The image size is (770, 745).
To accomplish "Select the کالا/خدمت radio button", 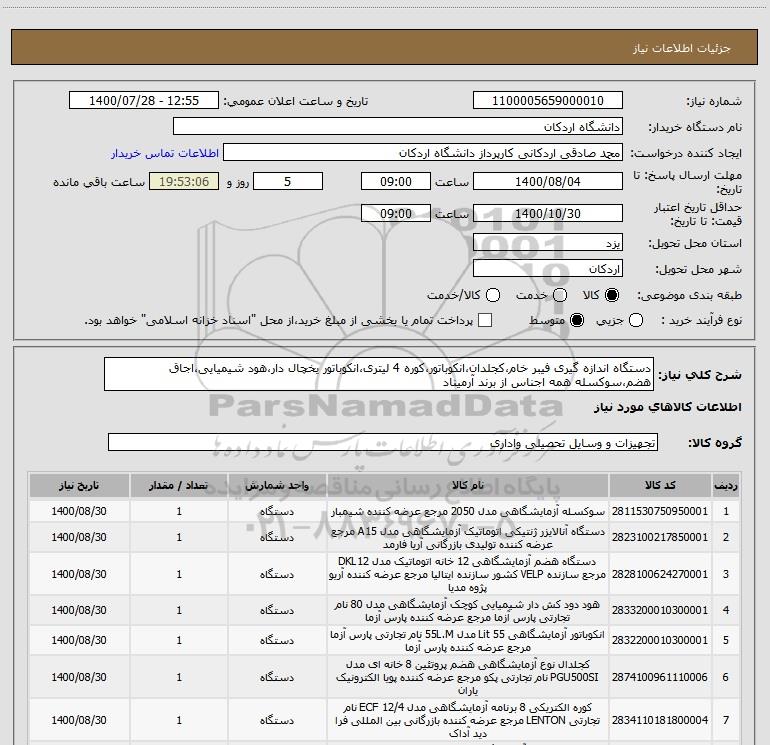I will click(x=493, y=295).
